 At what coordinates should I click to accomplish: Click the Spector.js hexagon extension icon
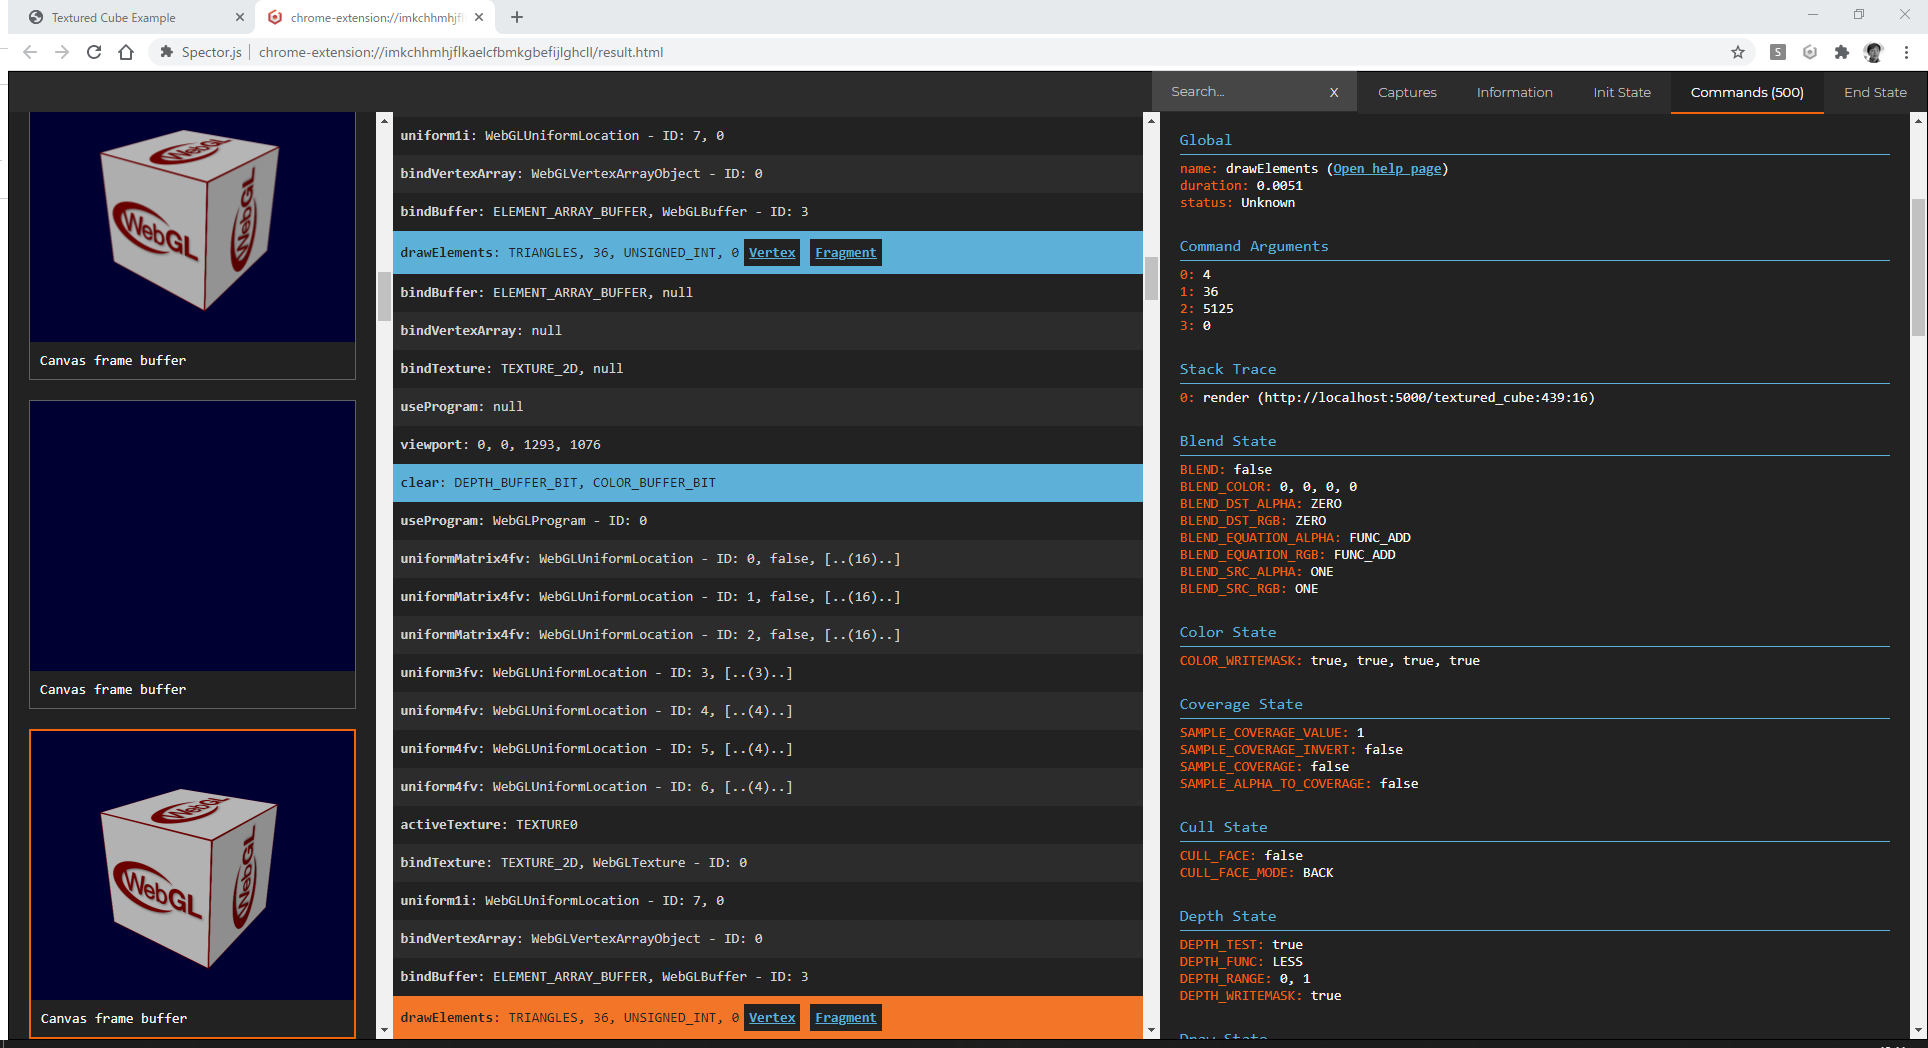(1809, 52)
